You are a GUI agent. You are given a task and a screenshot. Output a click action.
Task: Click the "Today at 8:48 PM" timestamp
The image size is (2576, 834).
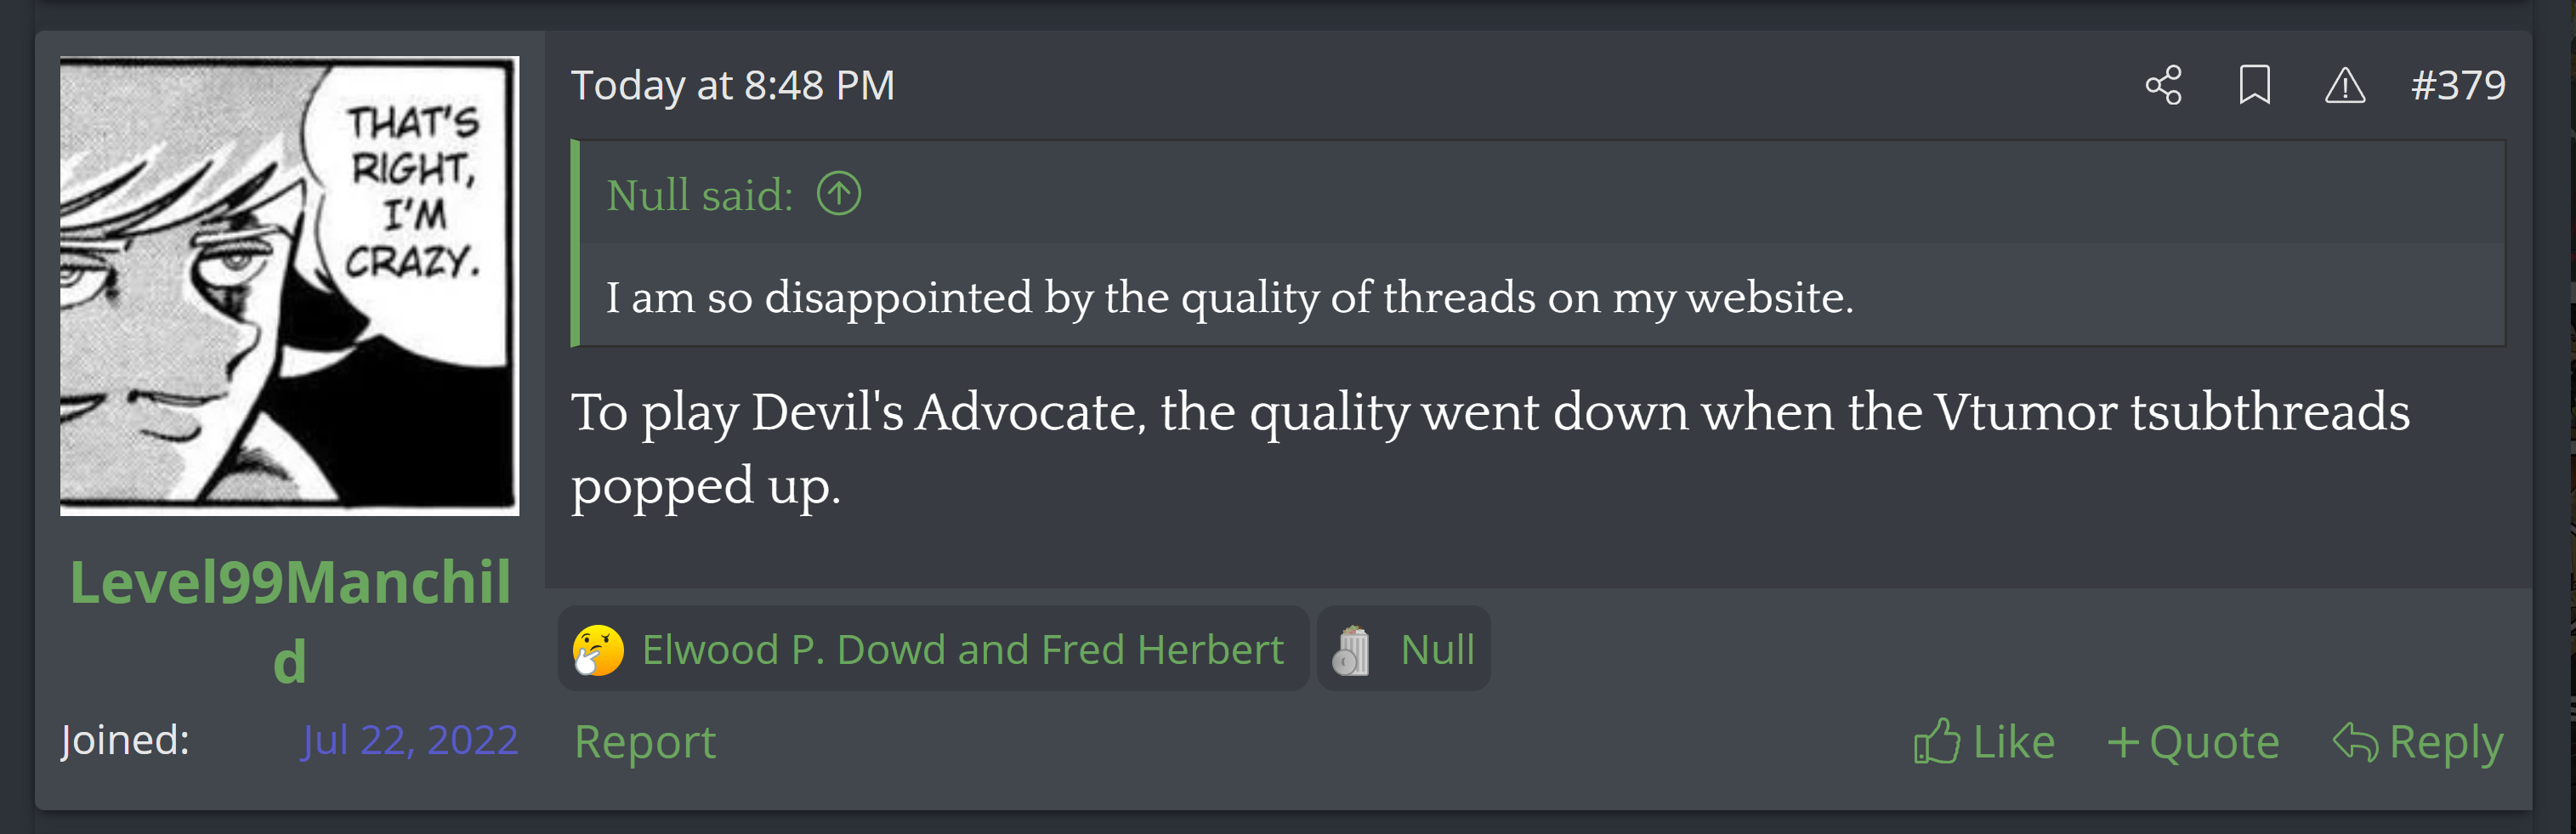(732, 85)
